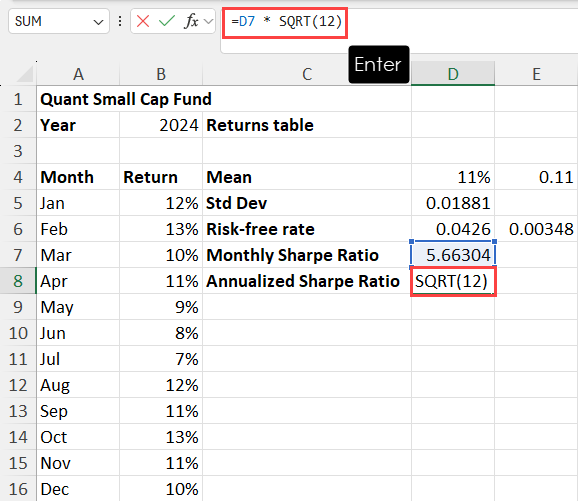Confirm the formula with the green checkmark
The width and height of the screenshot is (578, 501).
coord(167,21)
